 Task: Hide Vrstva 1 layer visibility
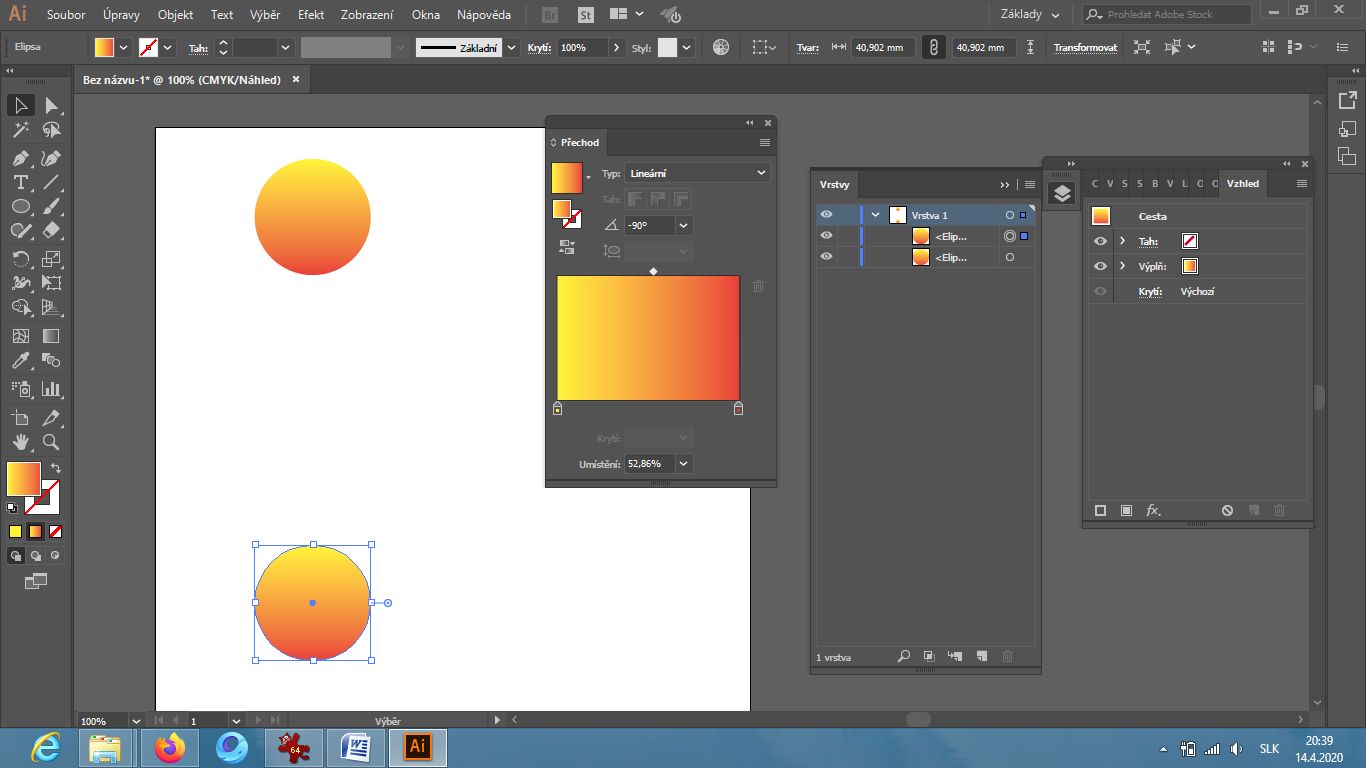(826, 215)
